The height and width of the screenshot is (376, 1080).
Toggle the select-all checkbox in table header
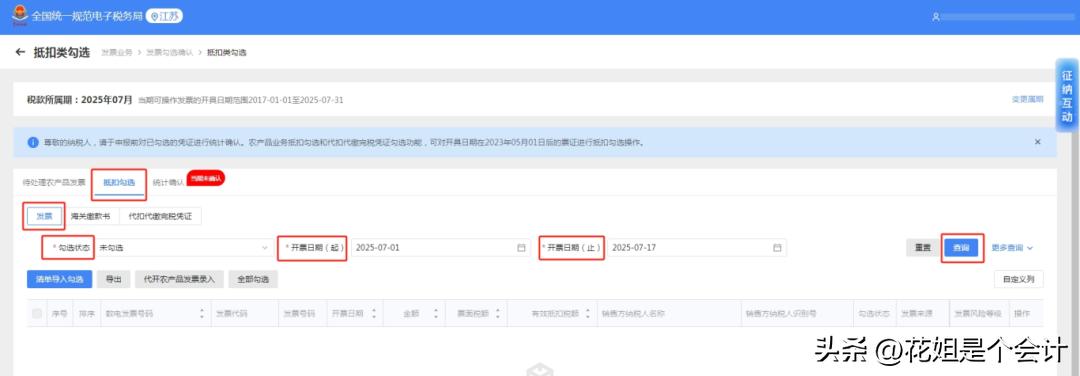pos(37,313)
